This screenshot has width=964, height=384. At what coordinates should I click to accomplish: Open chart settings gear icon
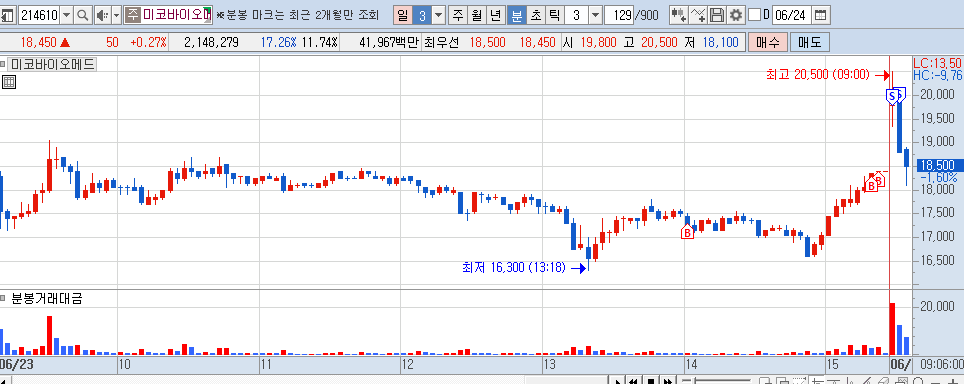pos(735,15)
